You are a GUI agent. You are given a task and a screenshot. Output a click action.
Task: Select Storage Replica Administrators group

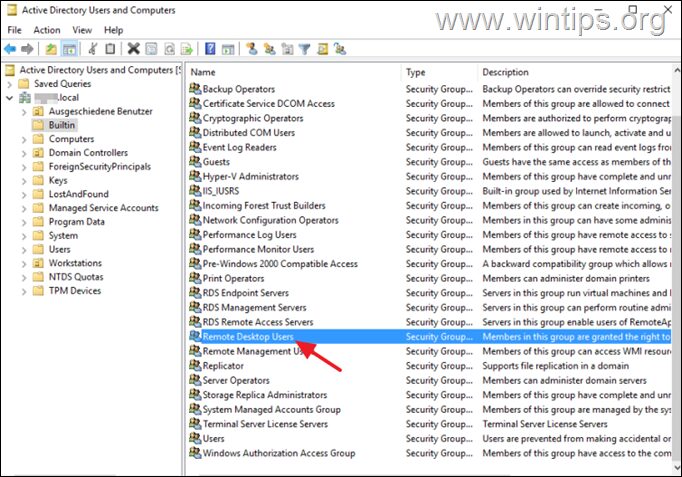pyautogui.click(x=264, y=395)
